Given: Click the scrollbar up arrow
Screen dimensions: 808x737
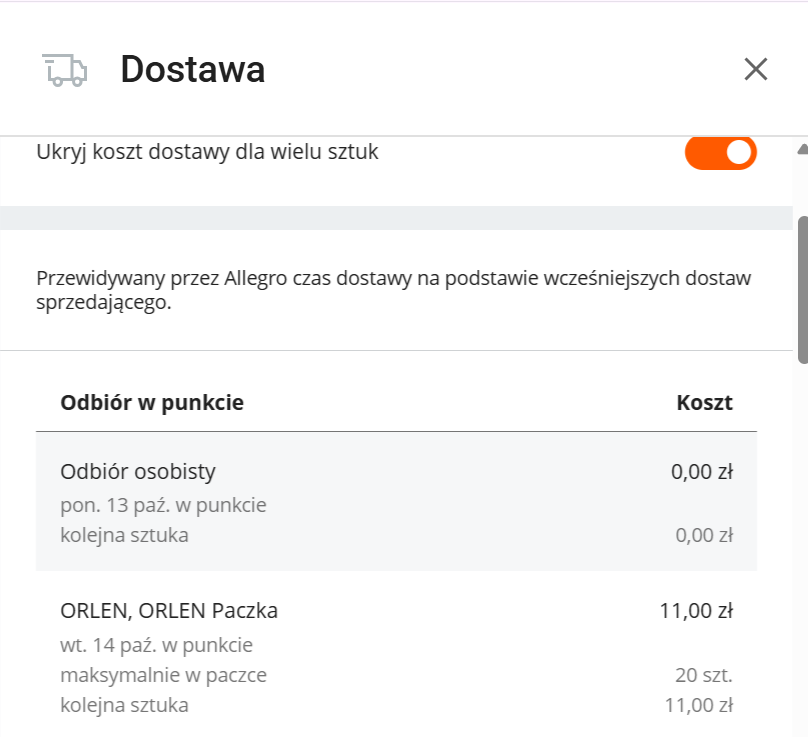Looking at the screenshot, I should pos(801,151).
